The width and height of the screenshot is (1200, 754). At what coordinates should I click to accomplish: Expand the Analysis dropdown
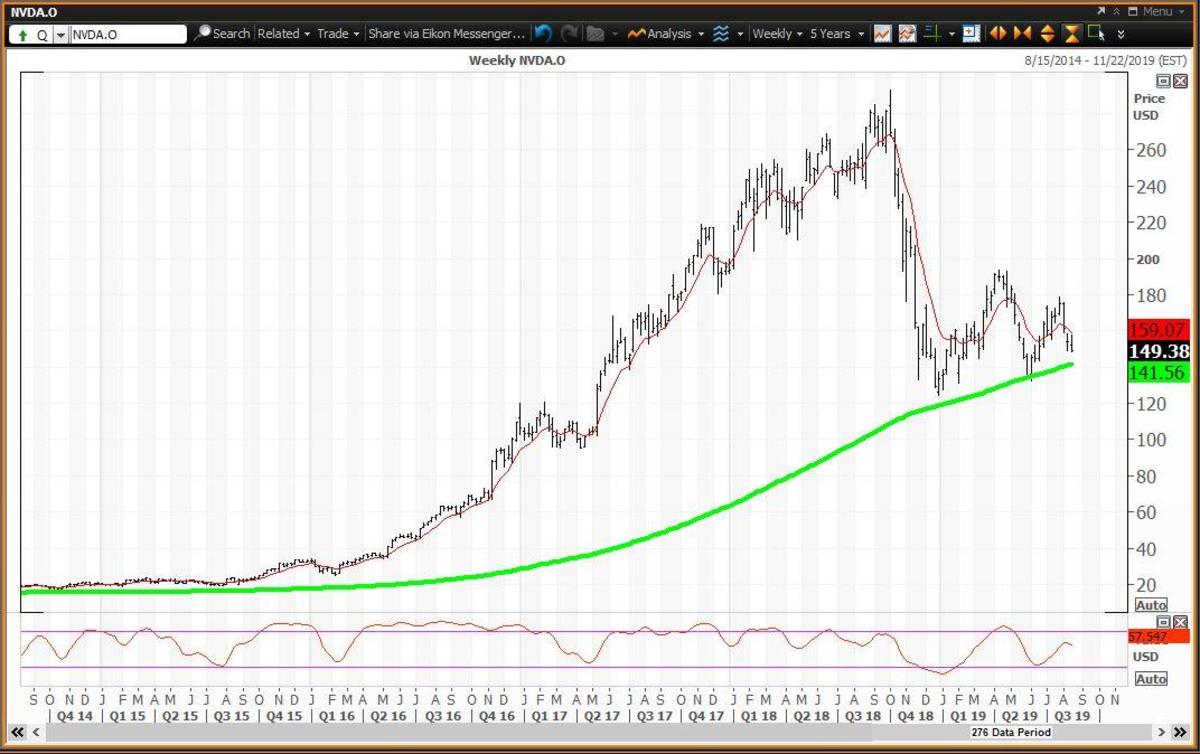665,34
